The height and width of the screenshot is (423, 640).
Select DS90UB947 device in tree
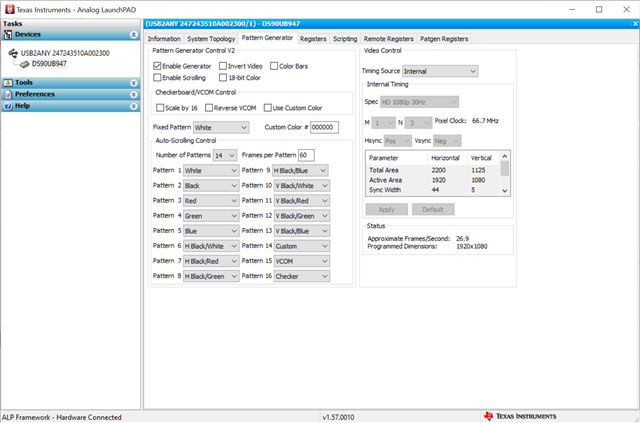[x=49, y=64]
